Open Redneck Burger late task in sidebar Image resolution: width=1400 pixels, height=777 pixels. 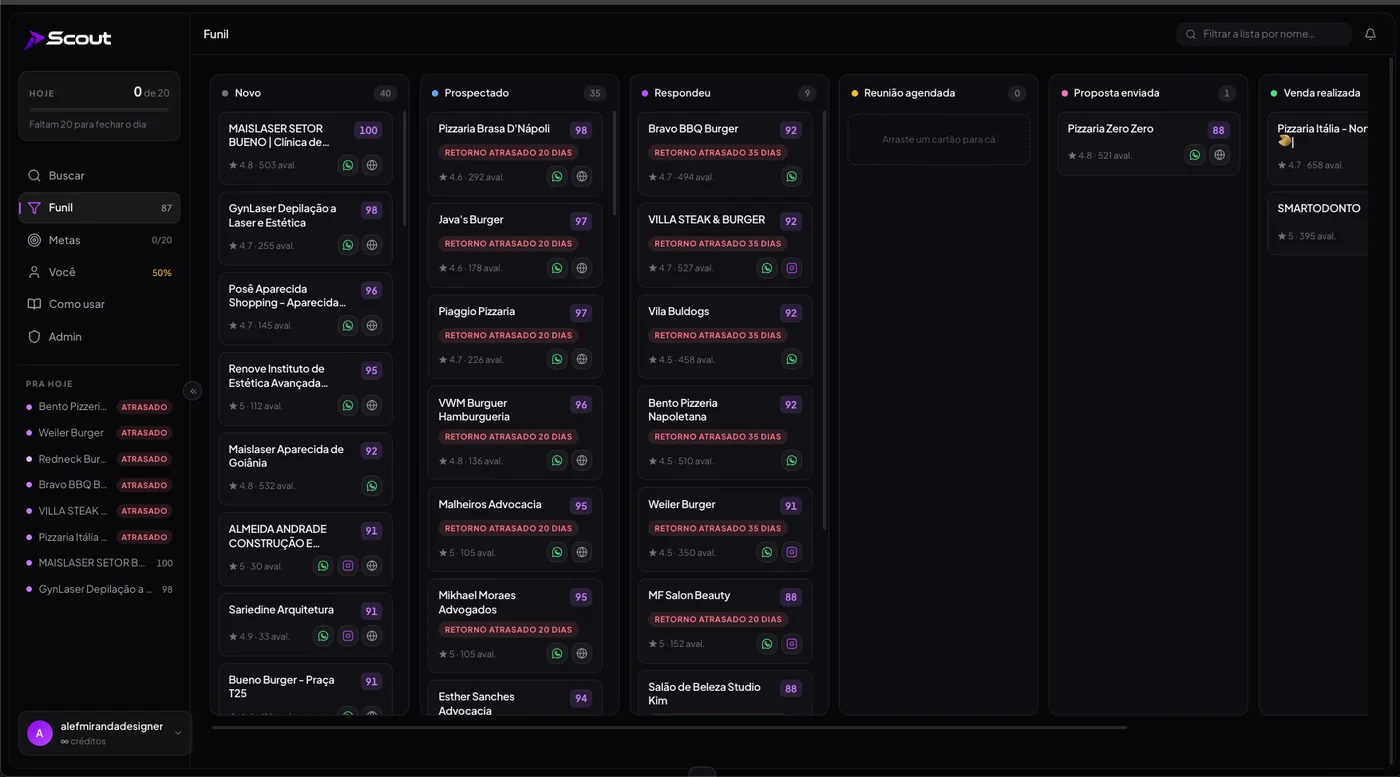pos(99,459)
